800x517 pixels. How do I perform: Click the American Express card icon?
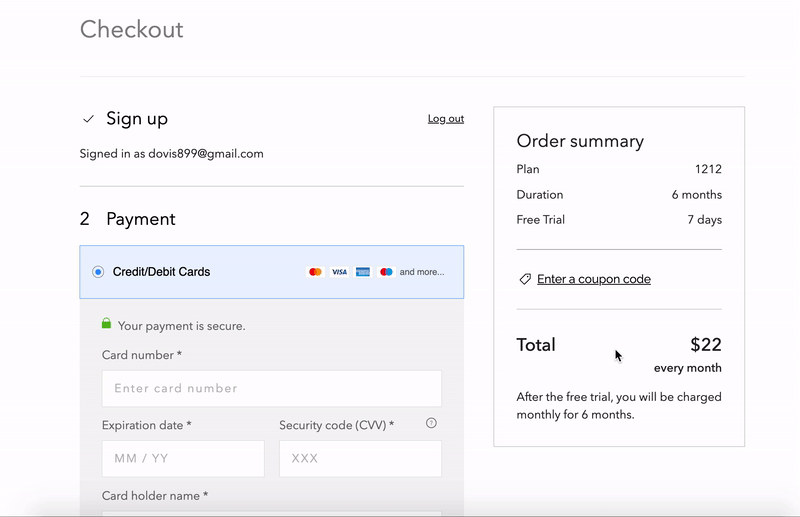(363, 272)
